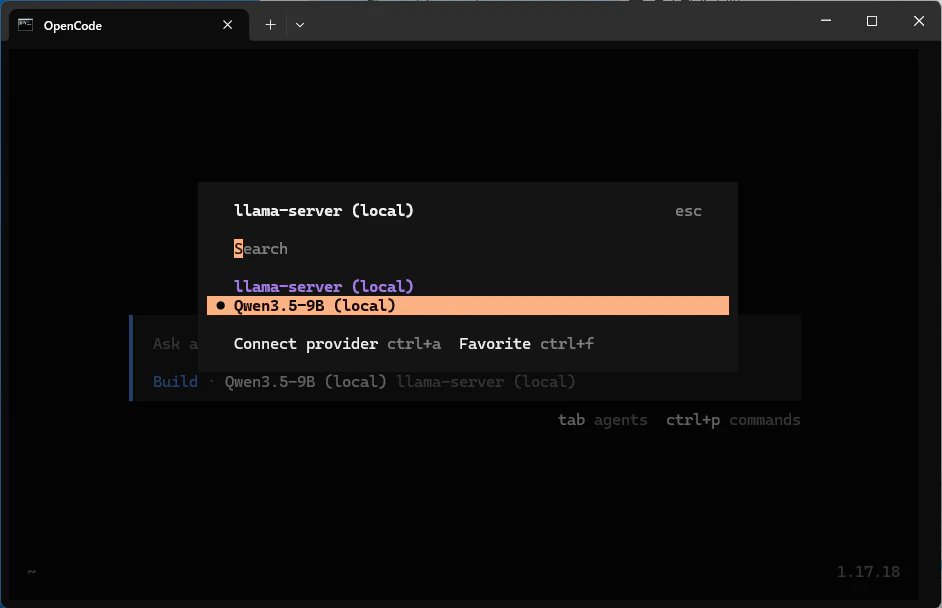Click ctrl+p commands hint
This screenshot has width=942, height=608.
(x=733, y=419)
